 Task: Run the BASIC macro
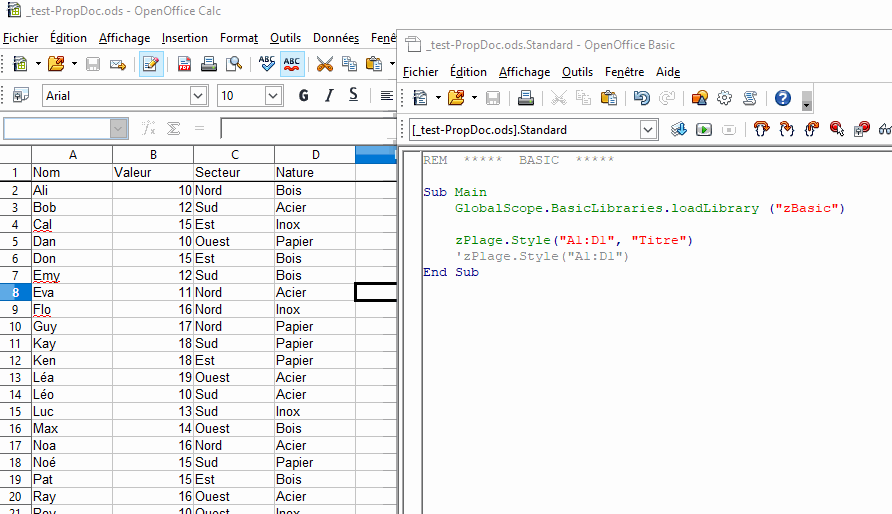pos(704,130)
